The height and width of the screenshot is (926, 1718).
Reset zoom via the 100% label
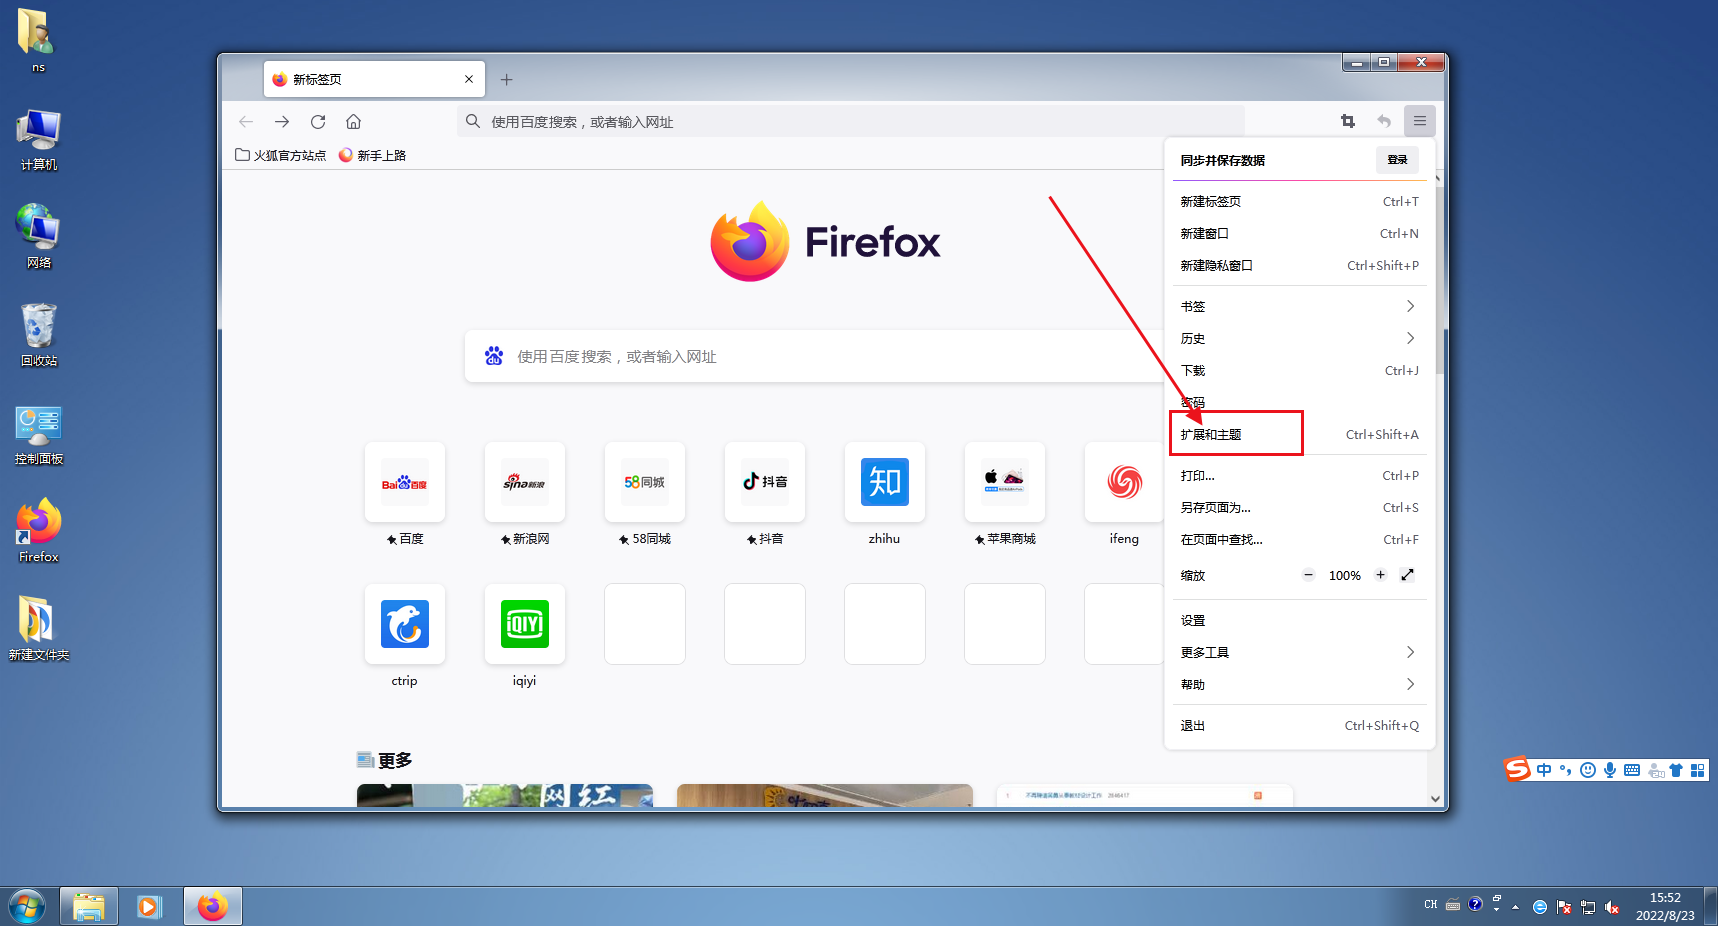coord(1344,576)
